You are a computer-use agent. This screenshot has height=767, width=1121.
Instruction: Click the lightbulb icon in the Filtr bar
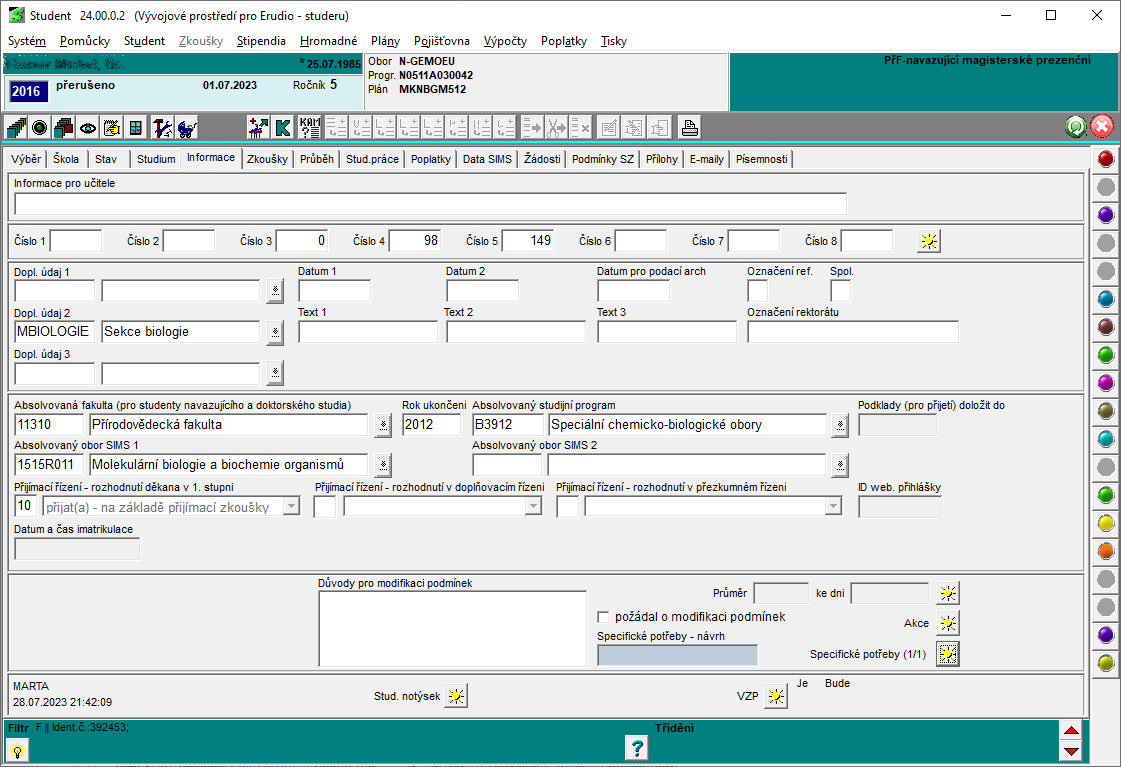17,750
